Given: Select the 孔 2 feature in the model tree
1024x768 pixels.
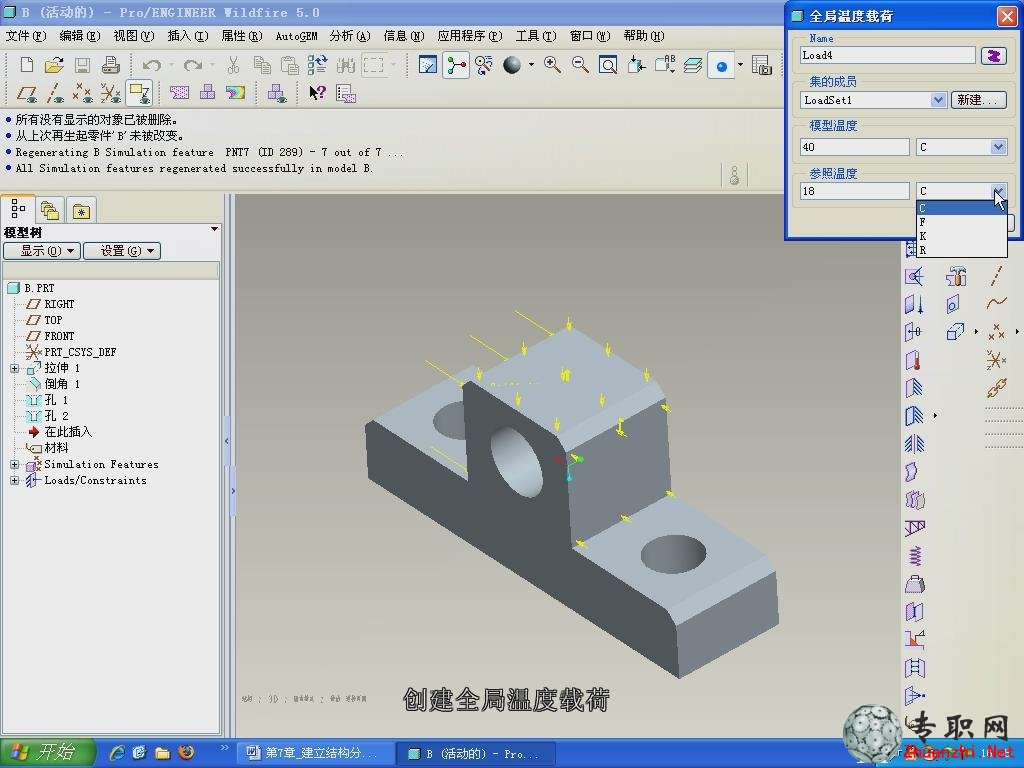Looking at the screenshot, I should pyautogui.click(x=56, y=416).
